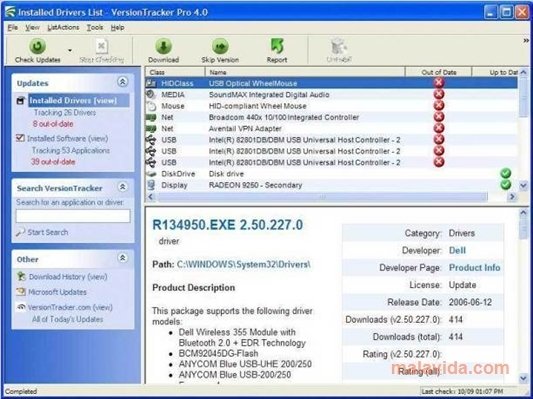The image size is (533, 399).
Task: Click details pane scroll up arrow
Action: pos(523,213)
